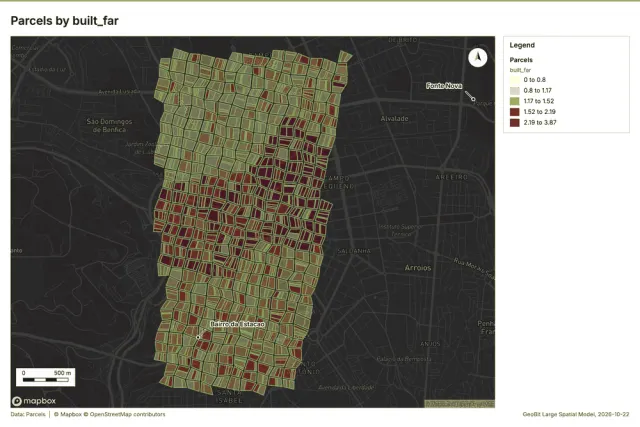Select the 1.17 to 1.52 color swatch
Screen dimensions: 640x427
[x=515, y=101]
